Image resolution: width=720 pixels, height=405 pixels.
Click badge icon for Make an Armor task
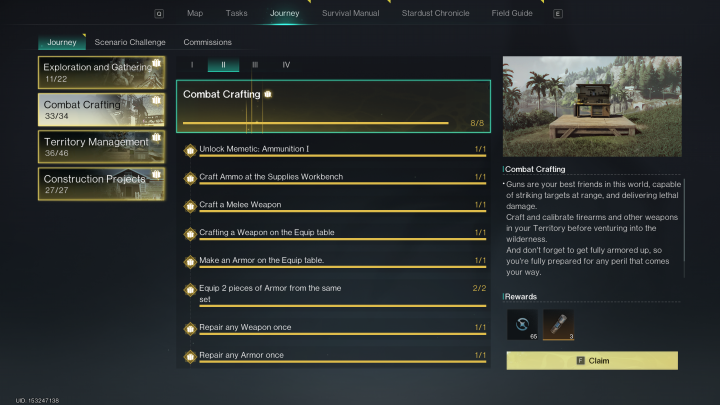(x=190, y=262)
